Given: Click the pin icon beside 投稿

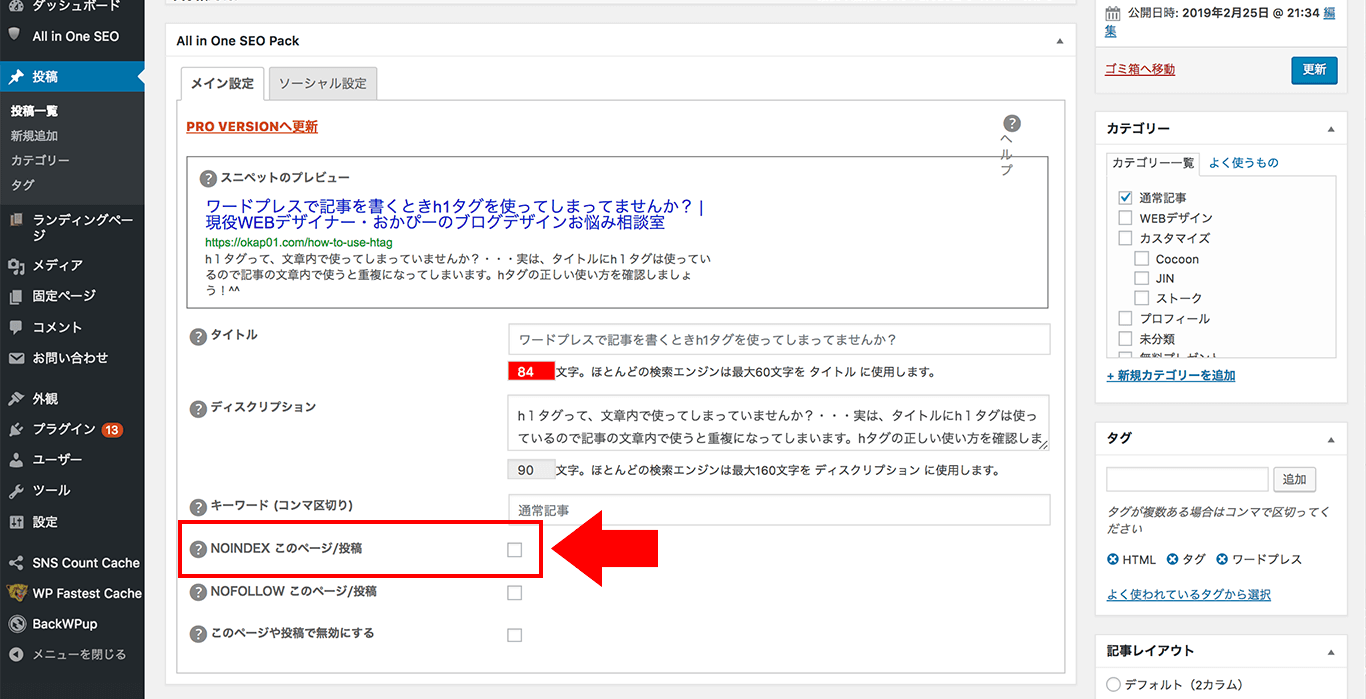Looking at the screenshot, I should pyautogui.click(x=16, y=76).
